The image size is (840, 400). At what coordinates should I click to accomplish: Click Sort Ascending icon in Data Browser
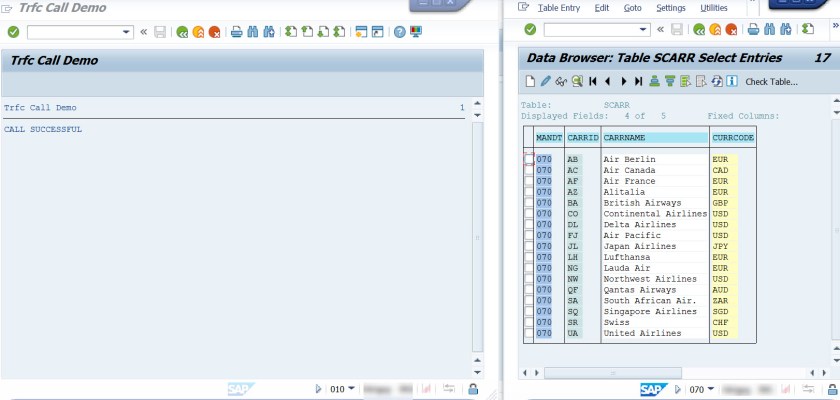point(654,81)
